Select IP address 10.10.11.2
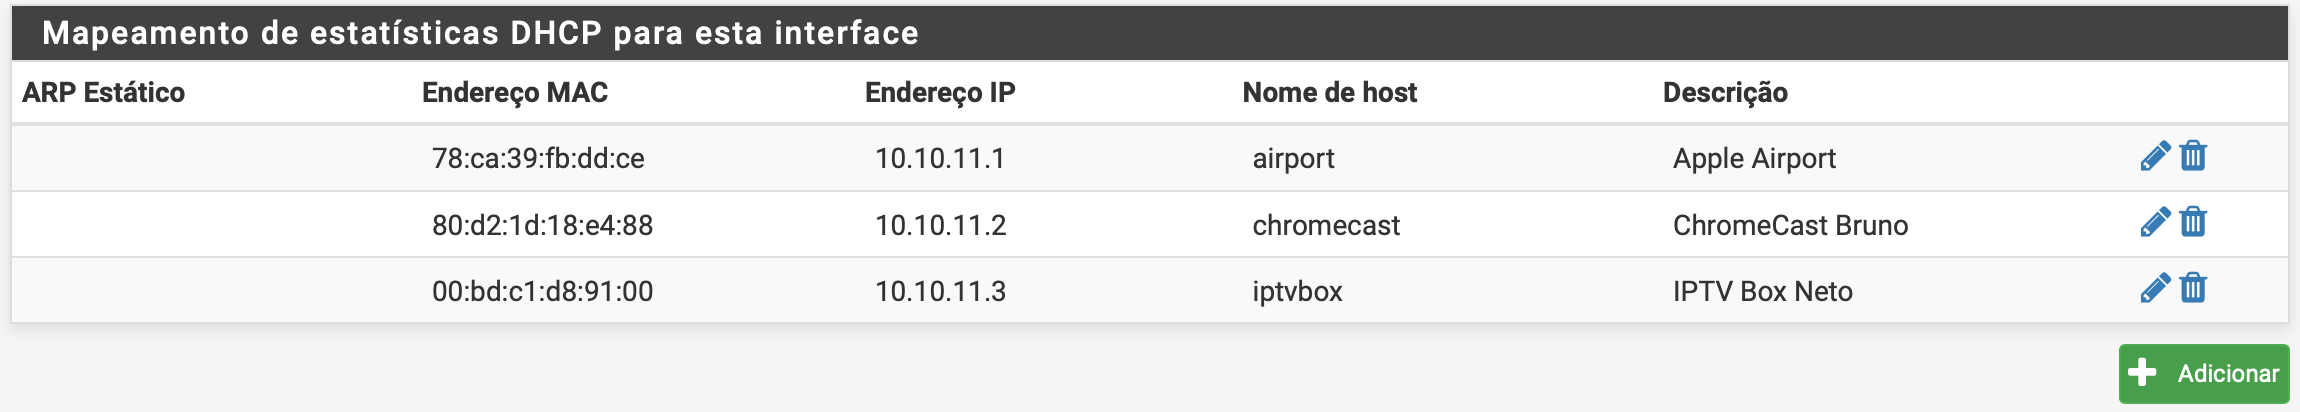The width and height of the screenshot is (2300, 412). (940, 225)
